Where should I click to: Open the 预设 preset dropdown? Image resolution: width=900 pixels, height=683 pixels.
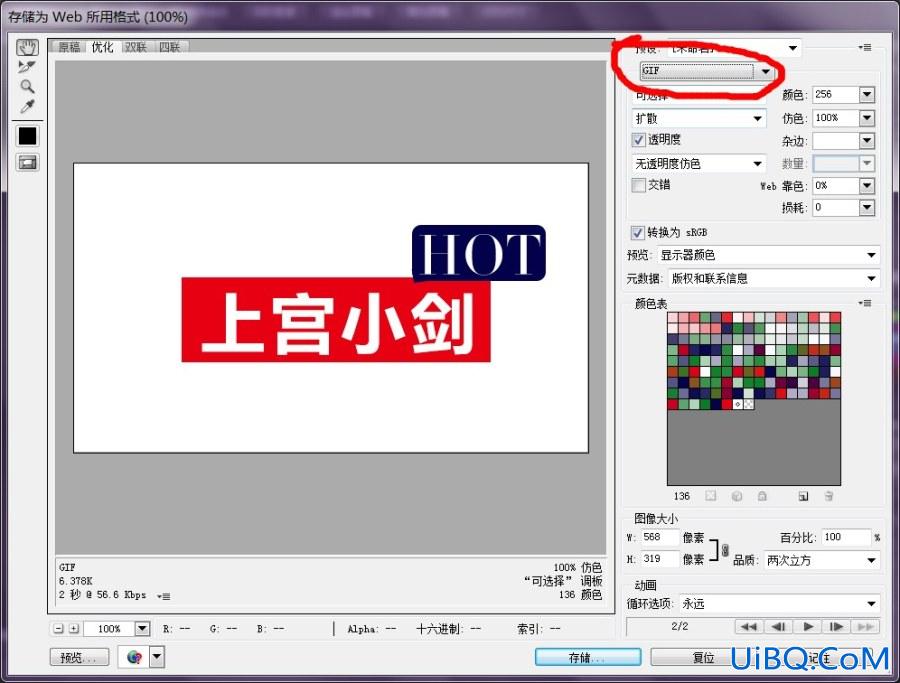tap(735, 48)
